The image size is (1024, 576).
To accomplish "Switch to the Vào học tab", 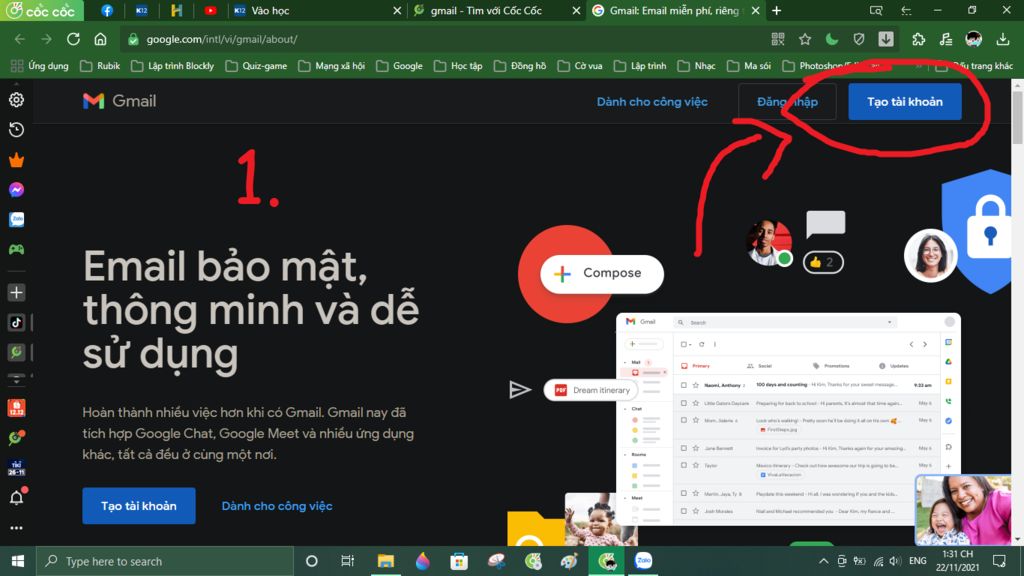I will [x=316, y=10].
